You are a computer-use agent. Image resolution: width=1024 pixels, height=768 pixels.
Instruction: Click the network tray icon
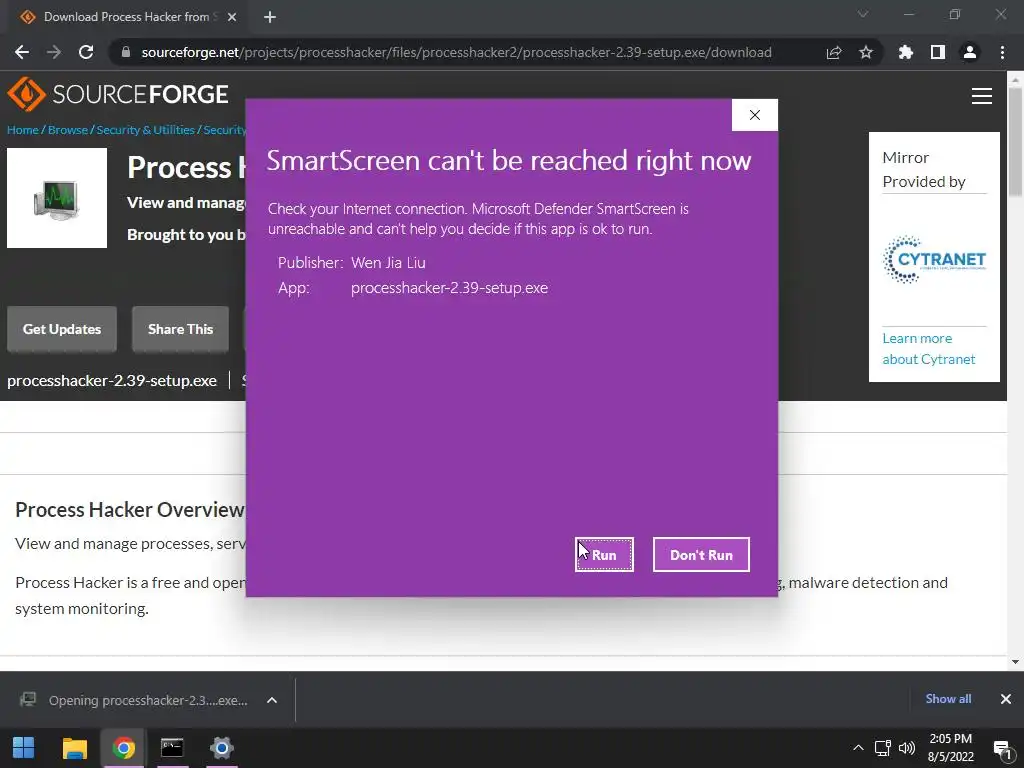(x=883, y=748)
